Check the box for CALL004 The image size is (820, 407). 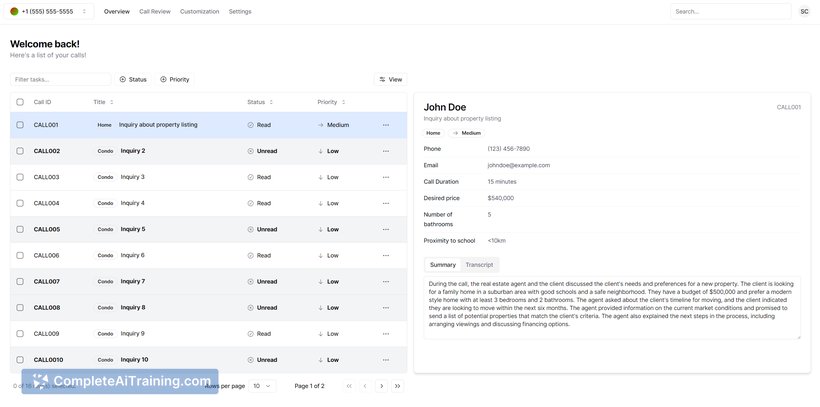tap(20, 203)
